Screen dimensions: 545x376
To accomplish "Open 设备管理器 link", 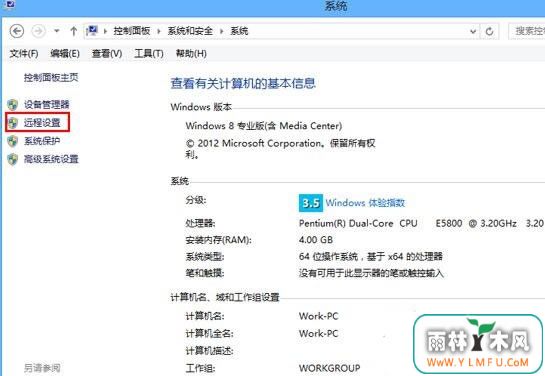I will pos(47,104).
